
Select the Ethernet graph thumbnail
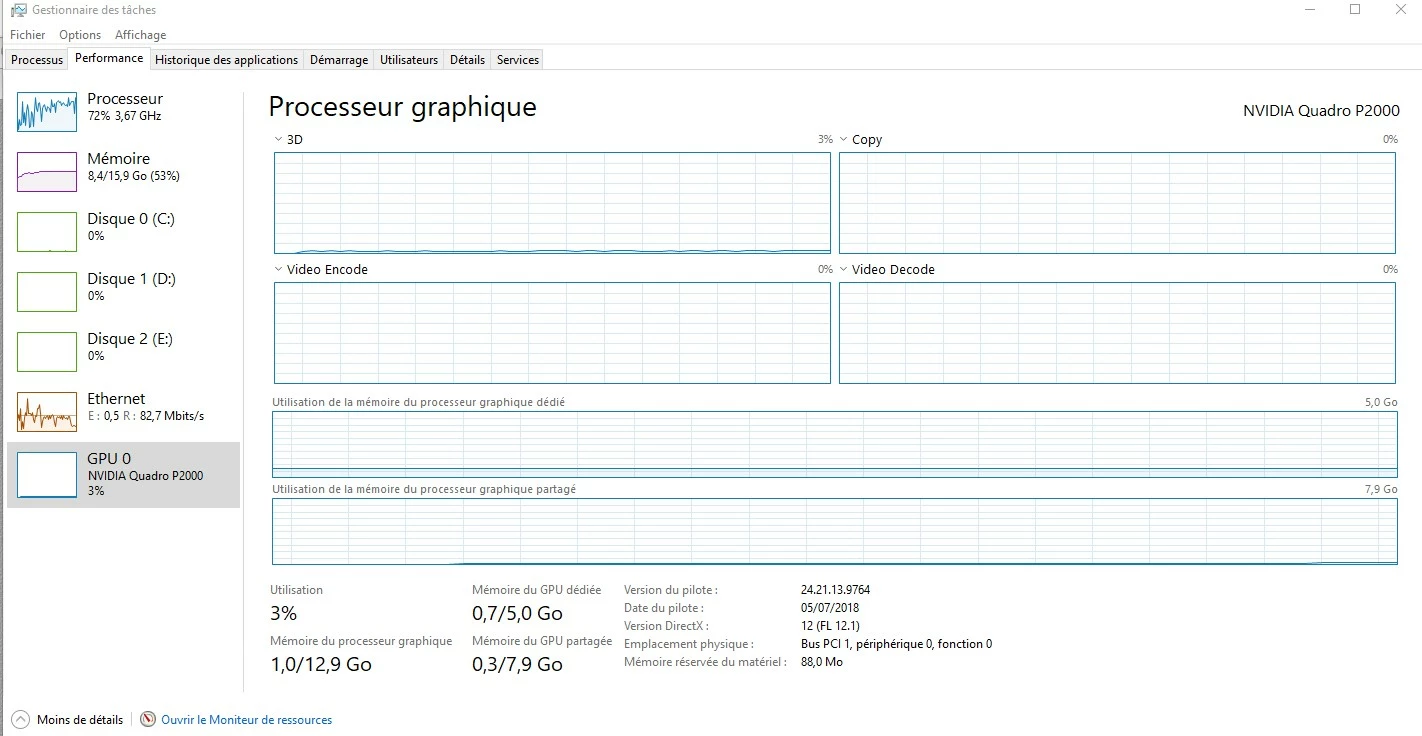tap(47, 412)
